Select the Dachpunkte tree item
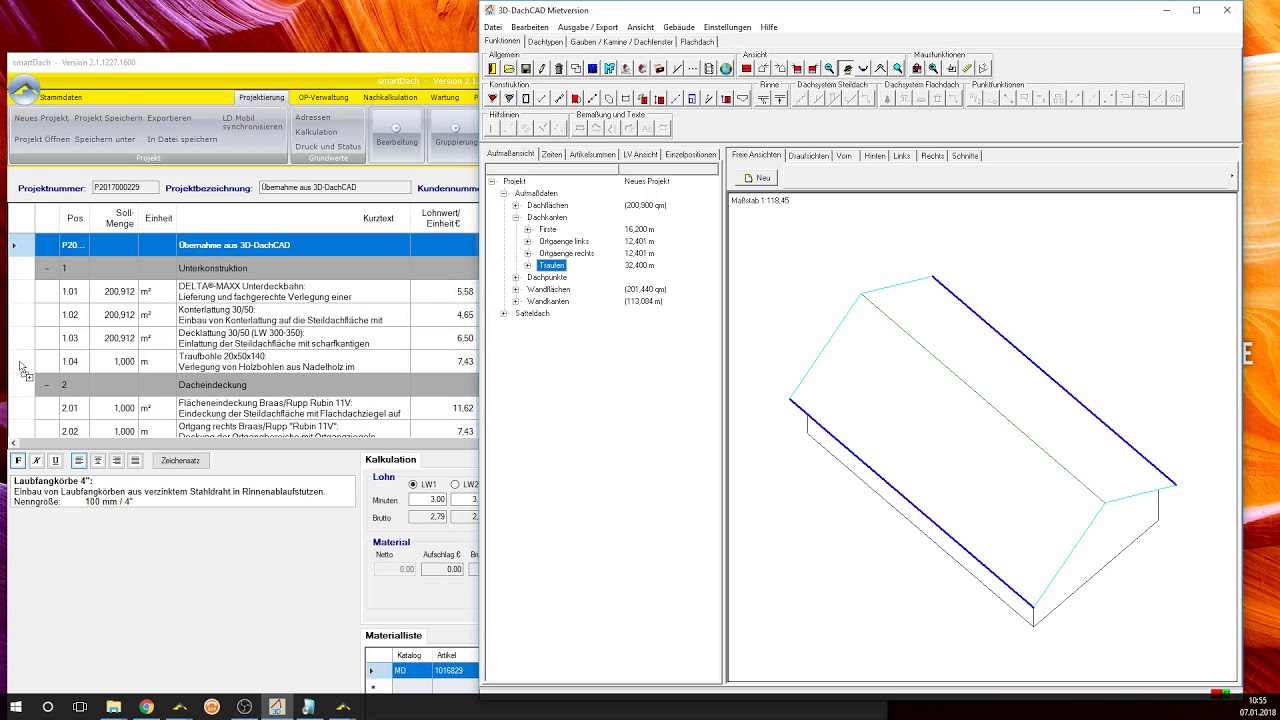This screenshot has width=1280, height=720. (x=547, y=277)
